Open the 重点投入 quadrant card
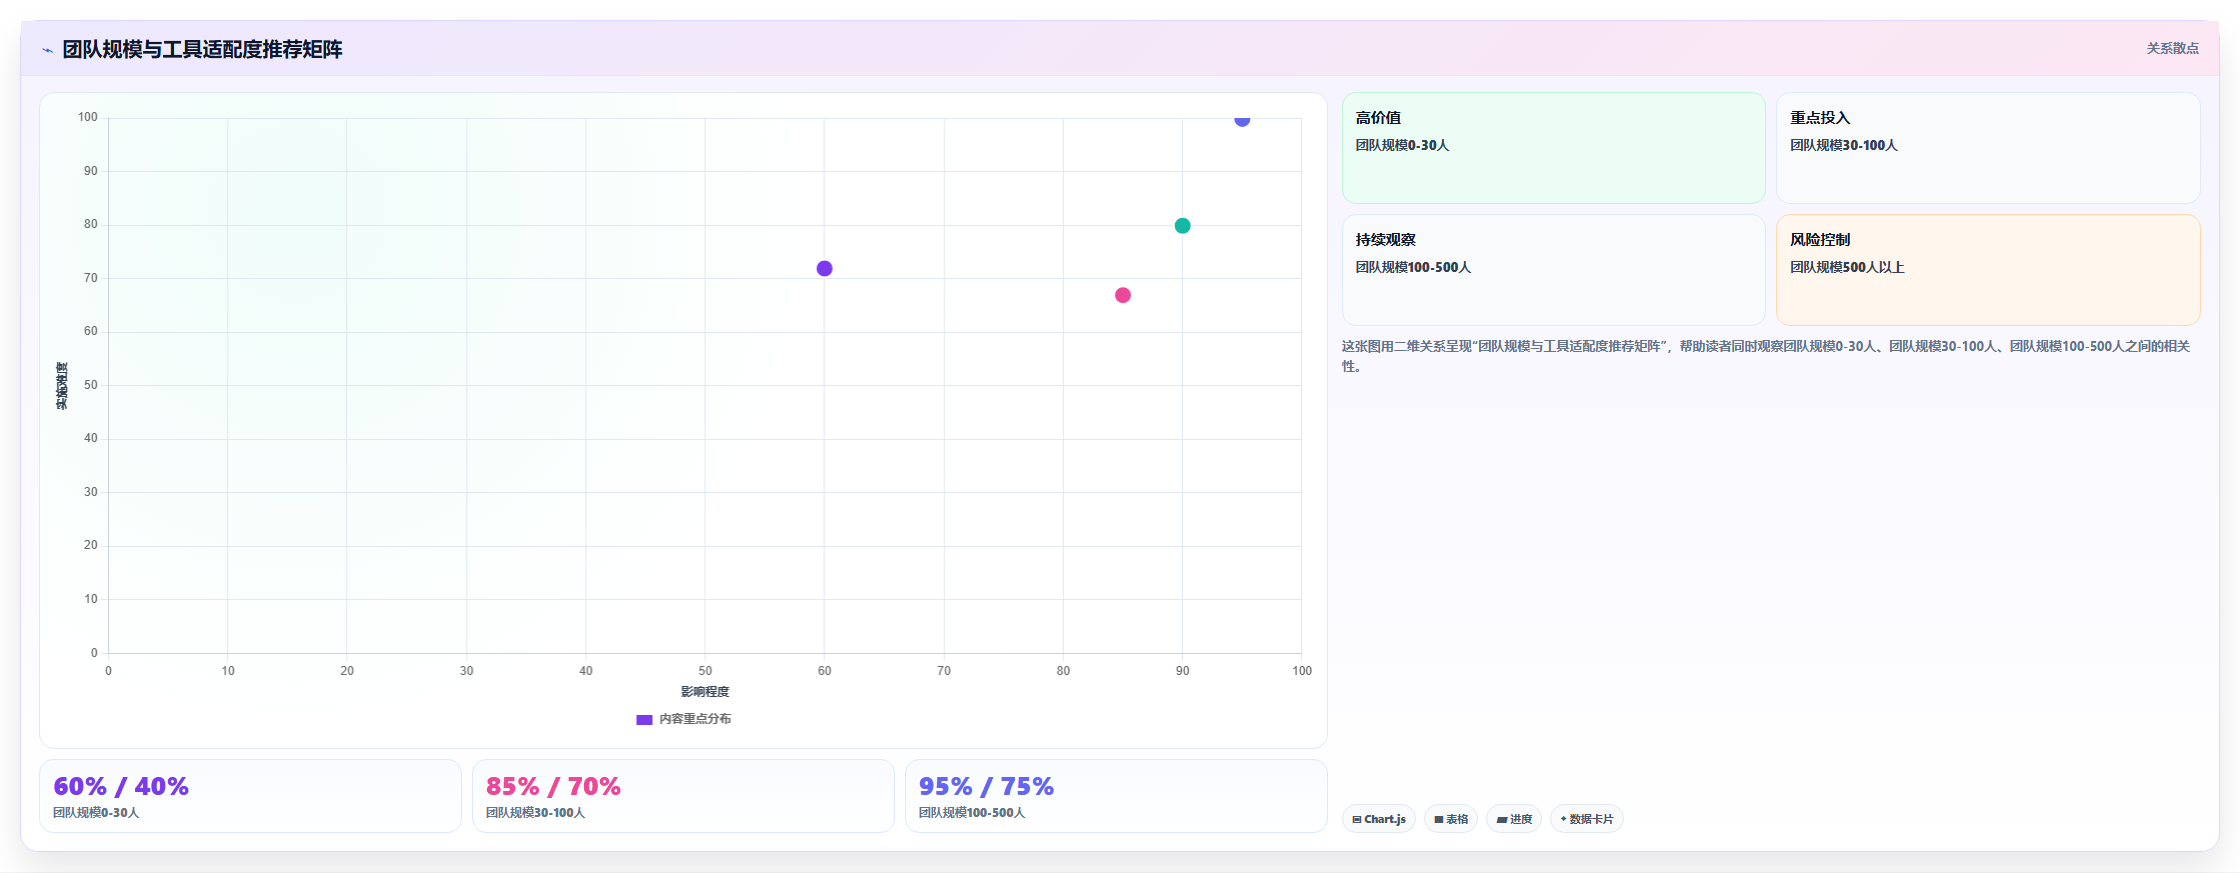 pyautogui.click(x=1988, y=148)
